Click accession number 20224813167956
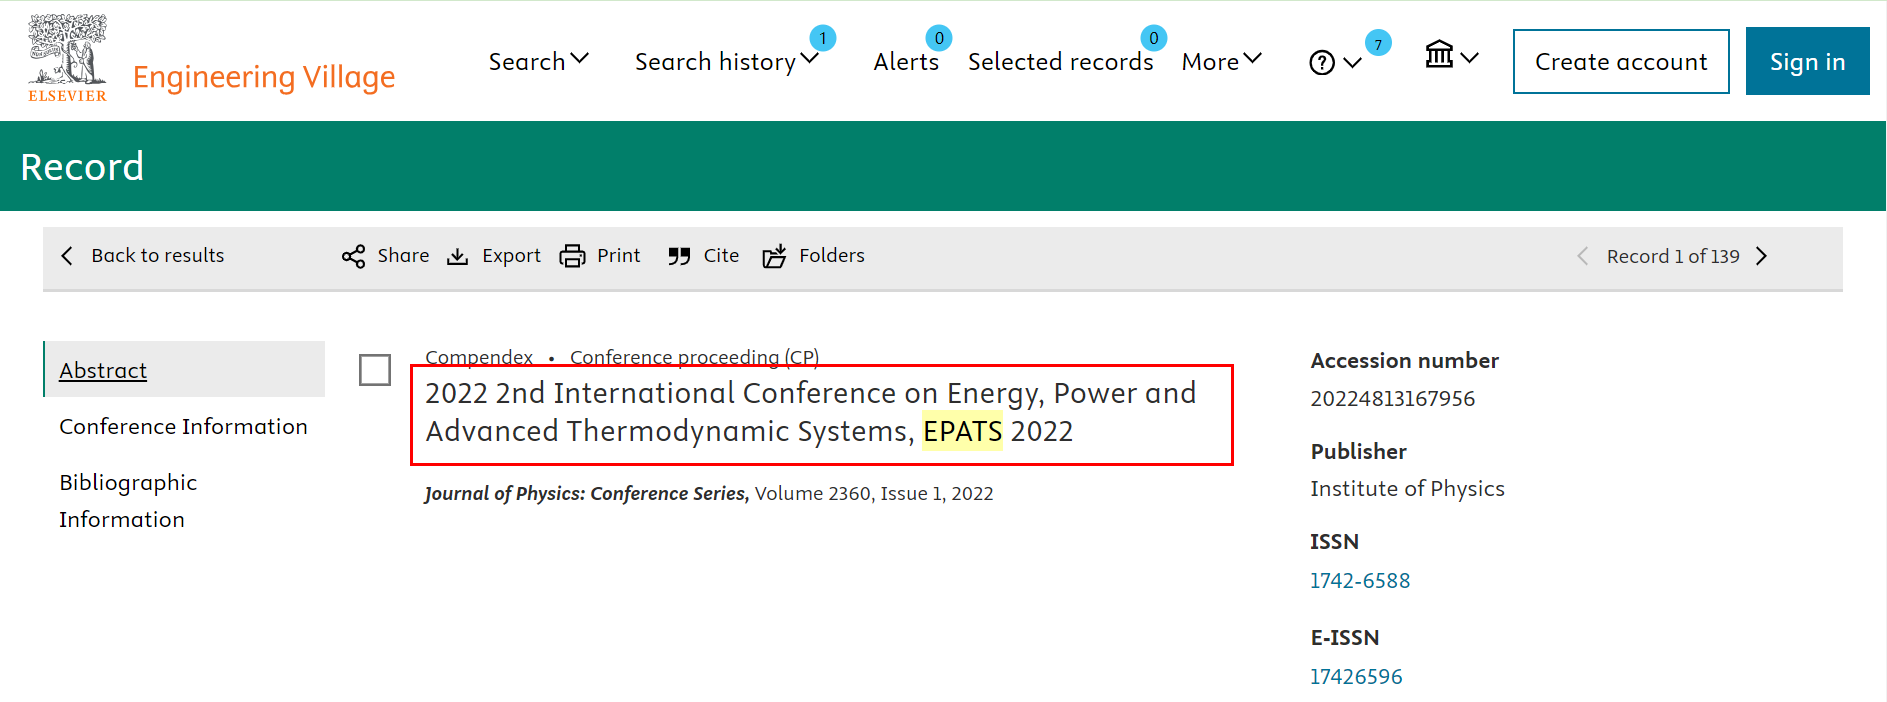Viewport: 1887px width, 702px height. [x=1392, y=398]
